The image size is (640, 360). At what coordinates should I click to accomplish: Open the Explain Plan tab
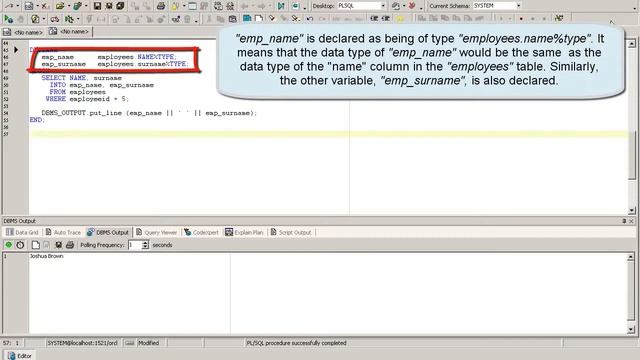[244, 232]
